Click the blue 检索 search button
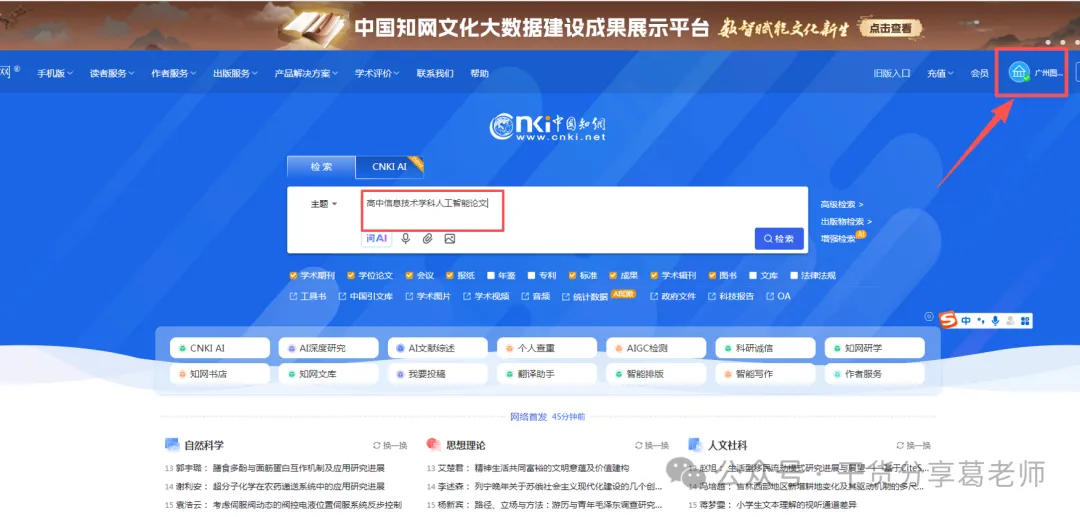Viewport: 1080px width, 517px height. click(779, 239)
